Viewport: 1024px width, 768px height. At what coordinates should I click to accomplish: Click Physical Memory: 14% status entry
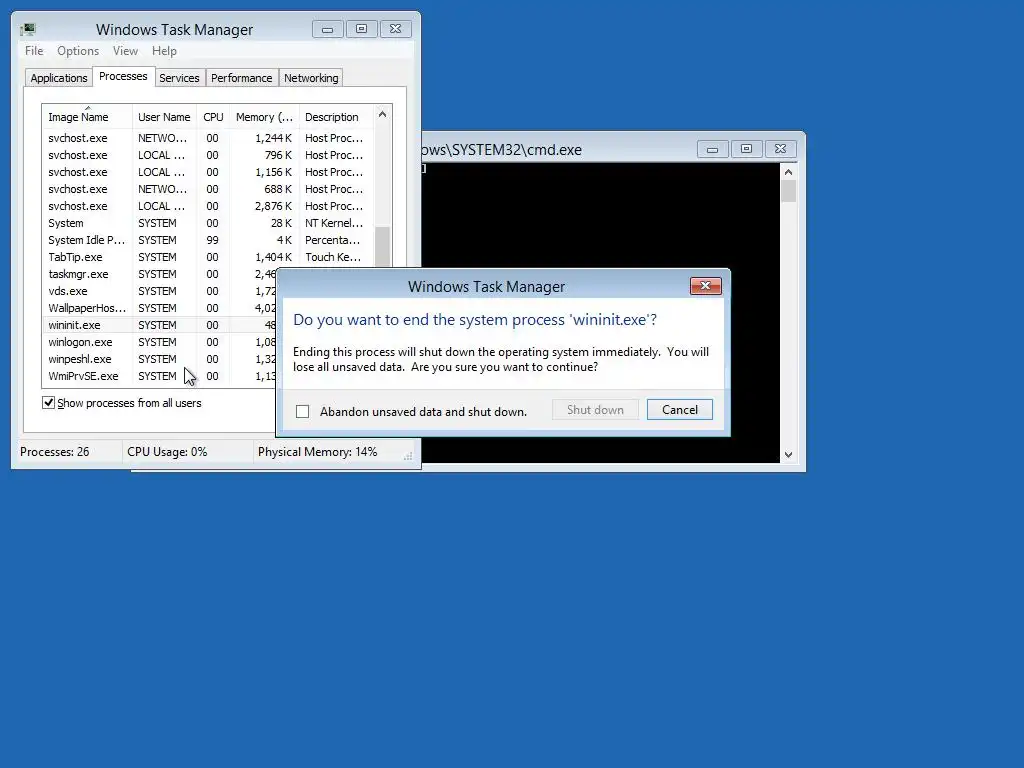coord(317,452)
